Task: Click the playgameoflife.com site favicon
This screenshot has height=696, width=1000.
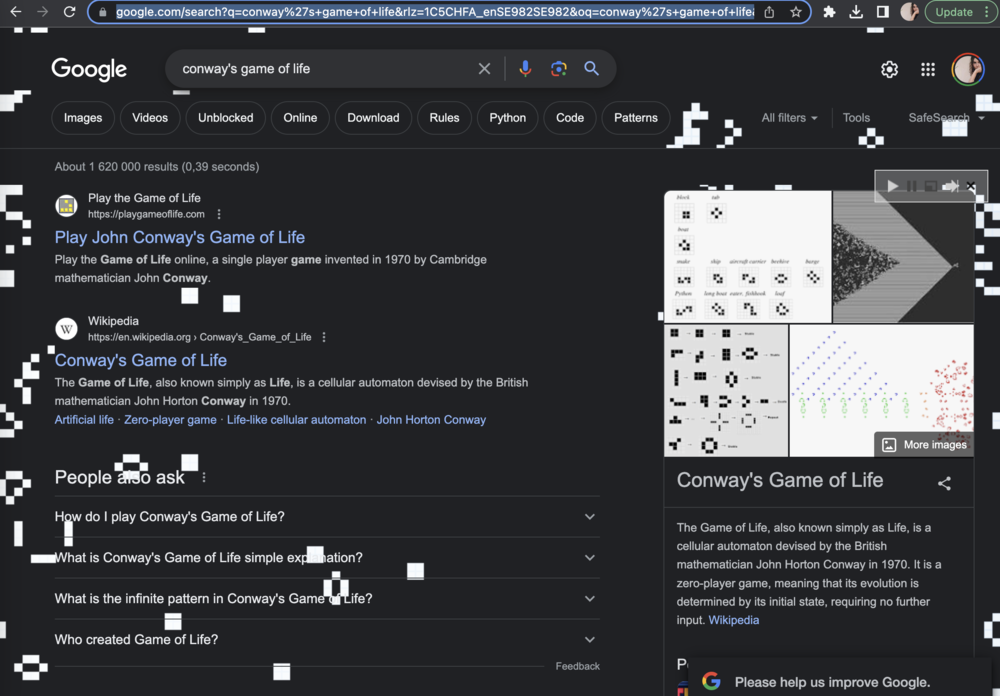Action: pos(66,205)
